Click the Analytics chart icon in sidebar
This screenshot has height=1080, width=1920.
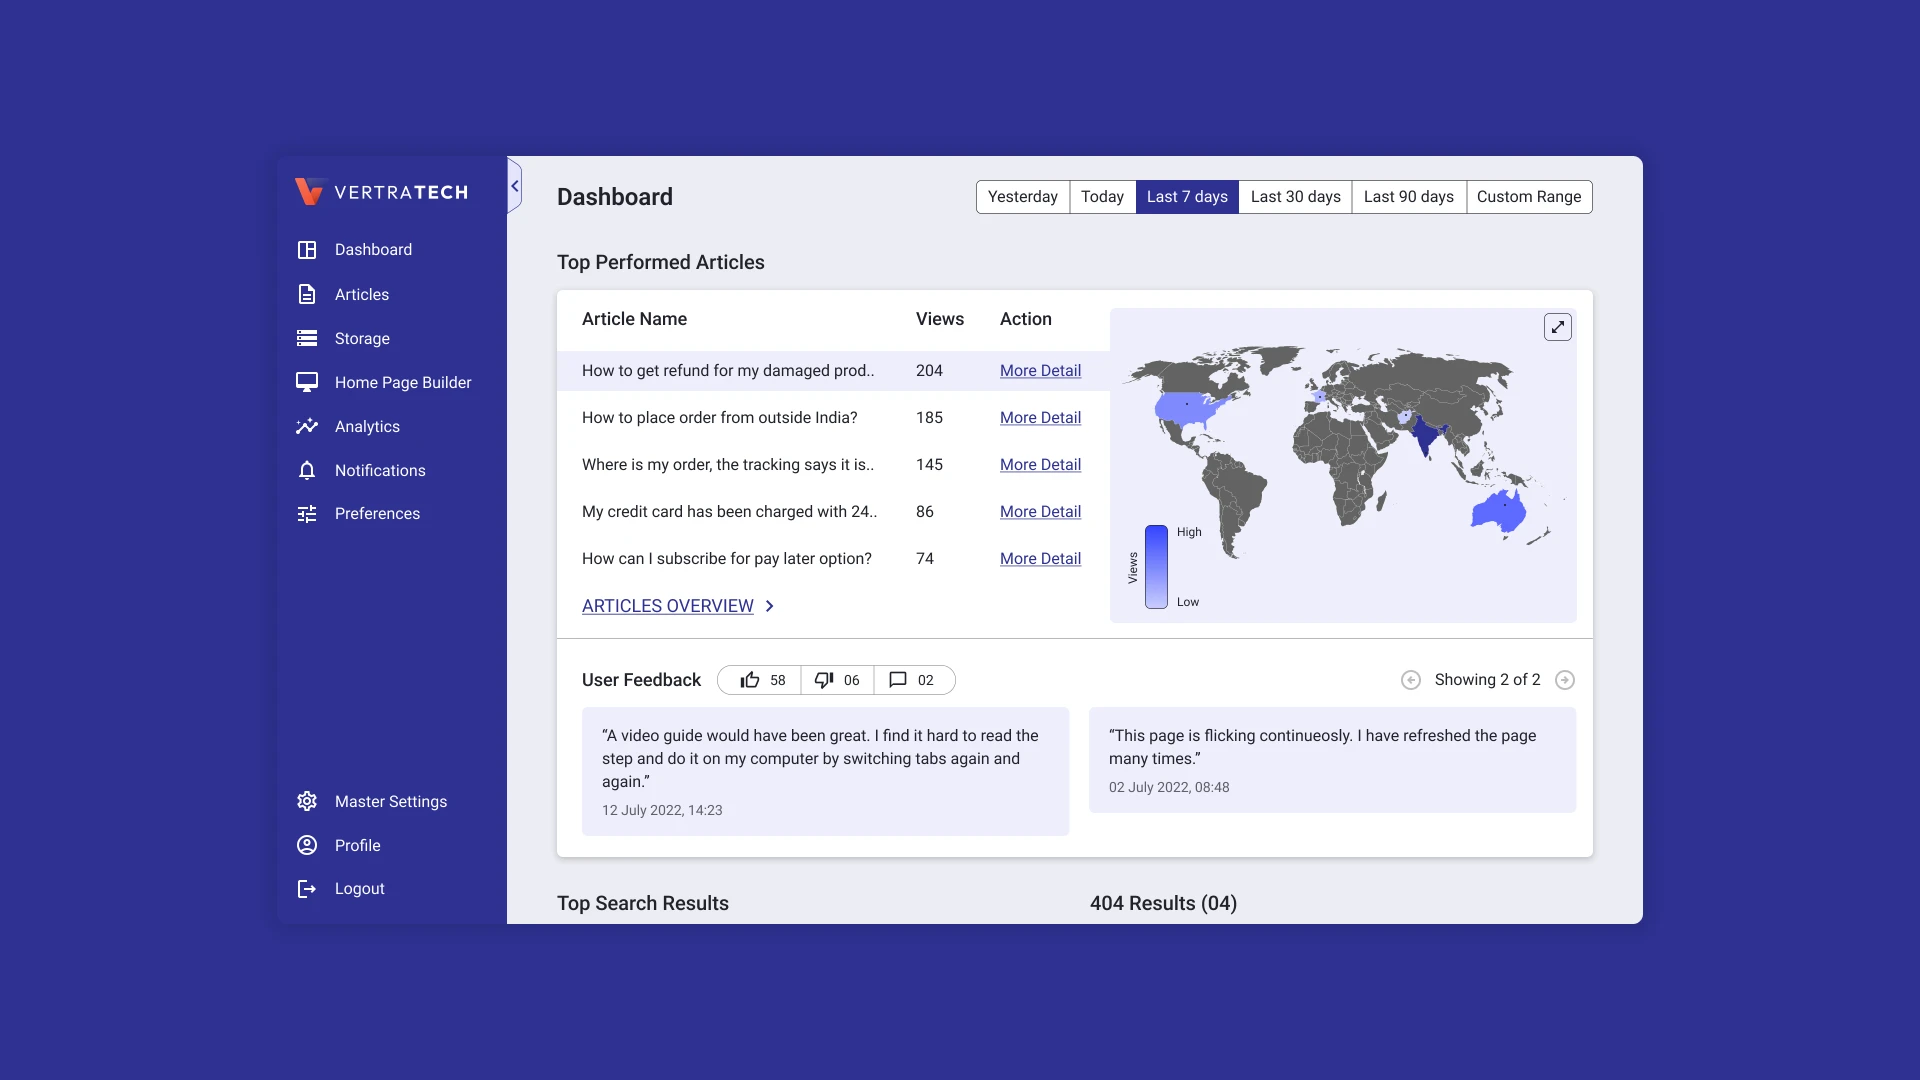[307, 427]
